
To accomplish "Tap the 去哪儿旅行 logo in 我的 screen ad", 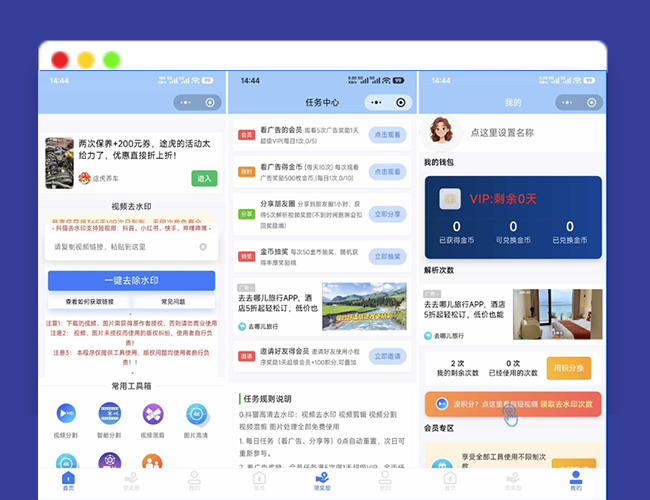I will click(428, 335).
